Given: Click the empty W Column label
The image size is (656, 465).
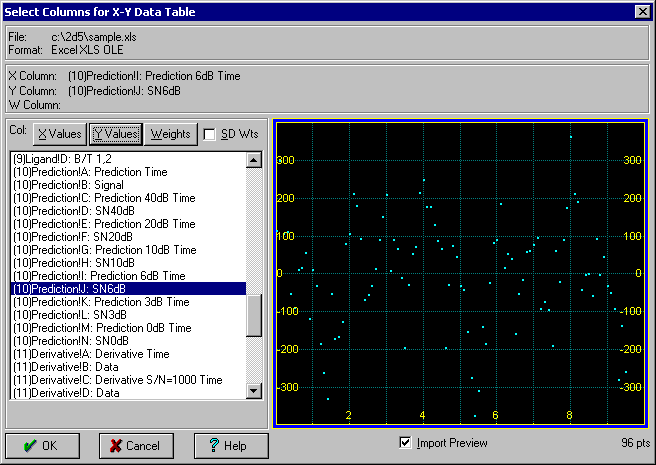Looking at the screenshot, I should tap(34, 105).
